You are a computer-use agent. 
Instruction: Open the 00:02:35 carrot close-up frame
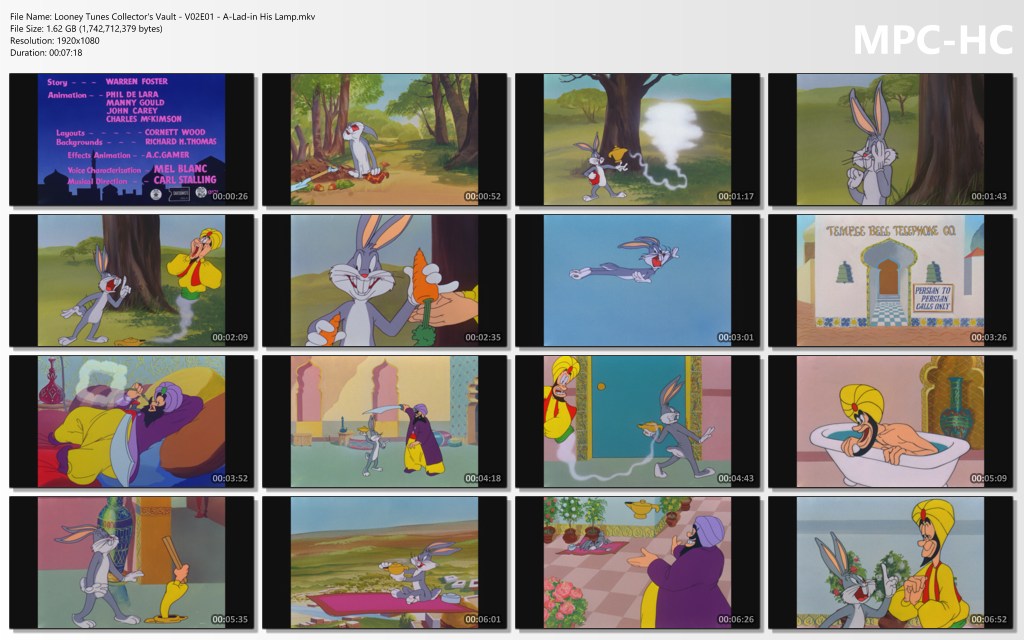click(385, 280)
